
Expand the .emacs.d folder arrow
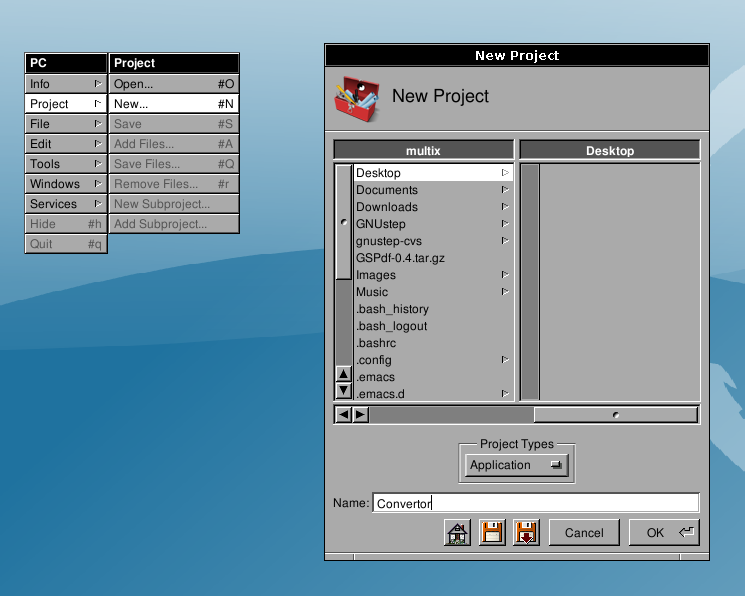(505, 394)
